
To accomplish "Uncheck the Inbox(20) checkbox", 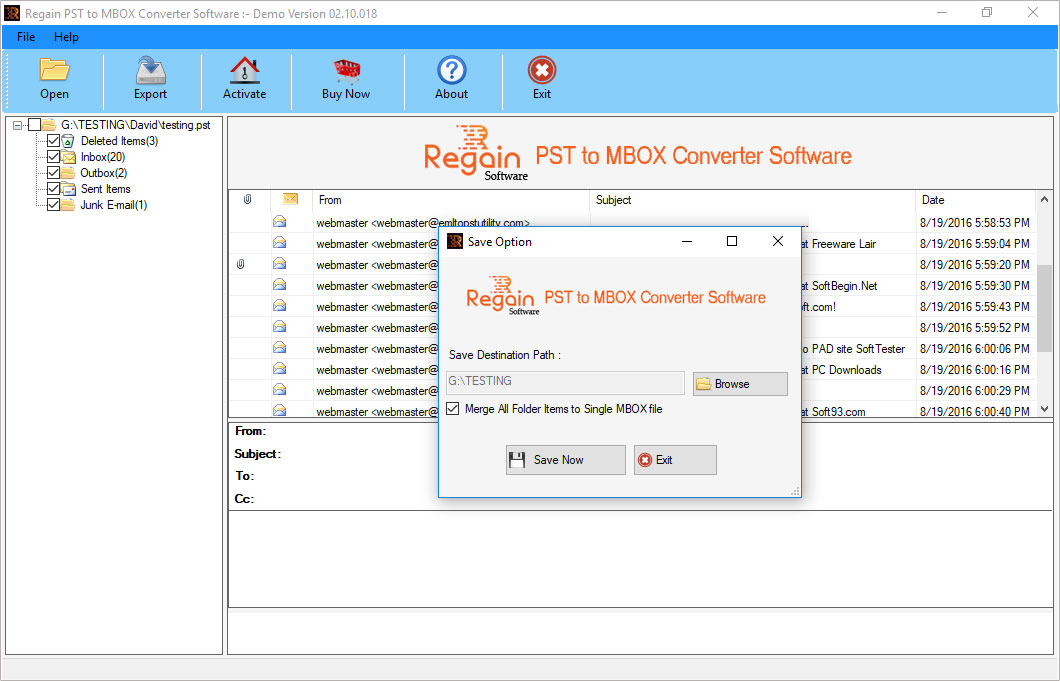I will 53,157.
